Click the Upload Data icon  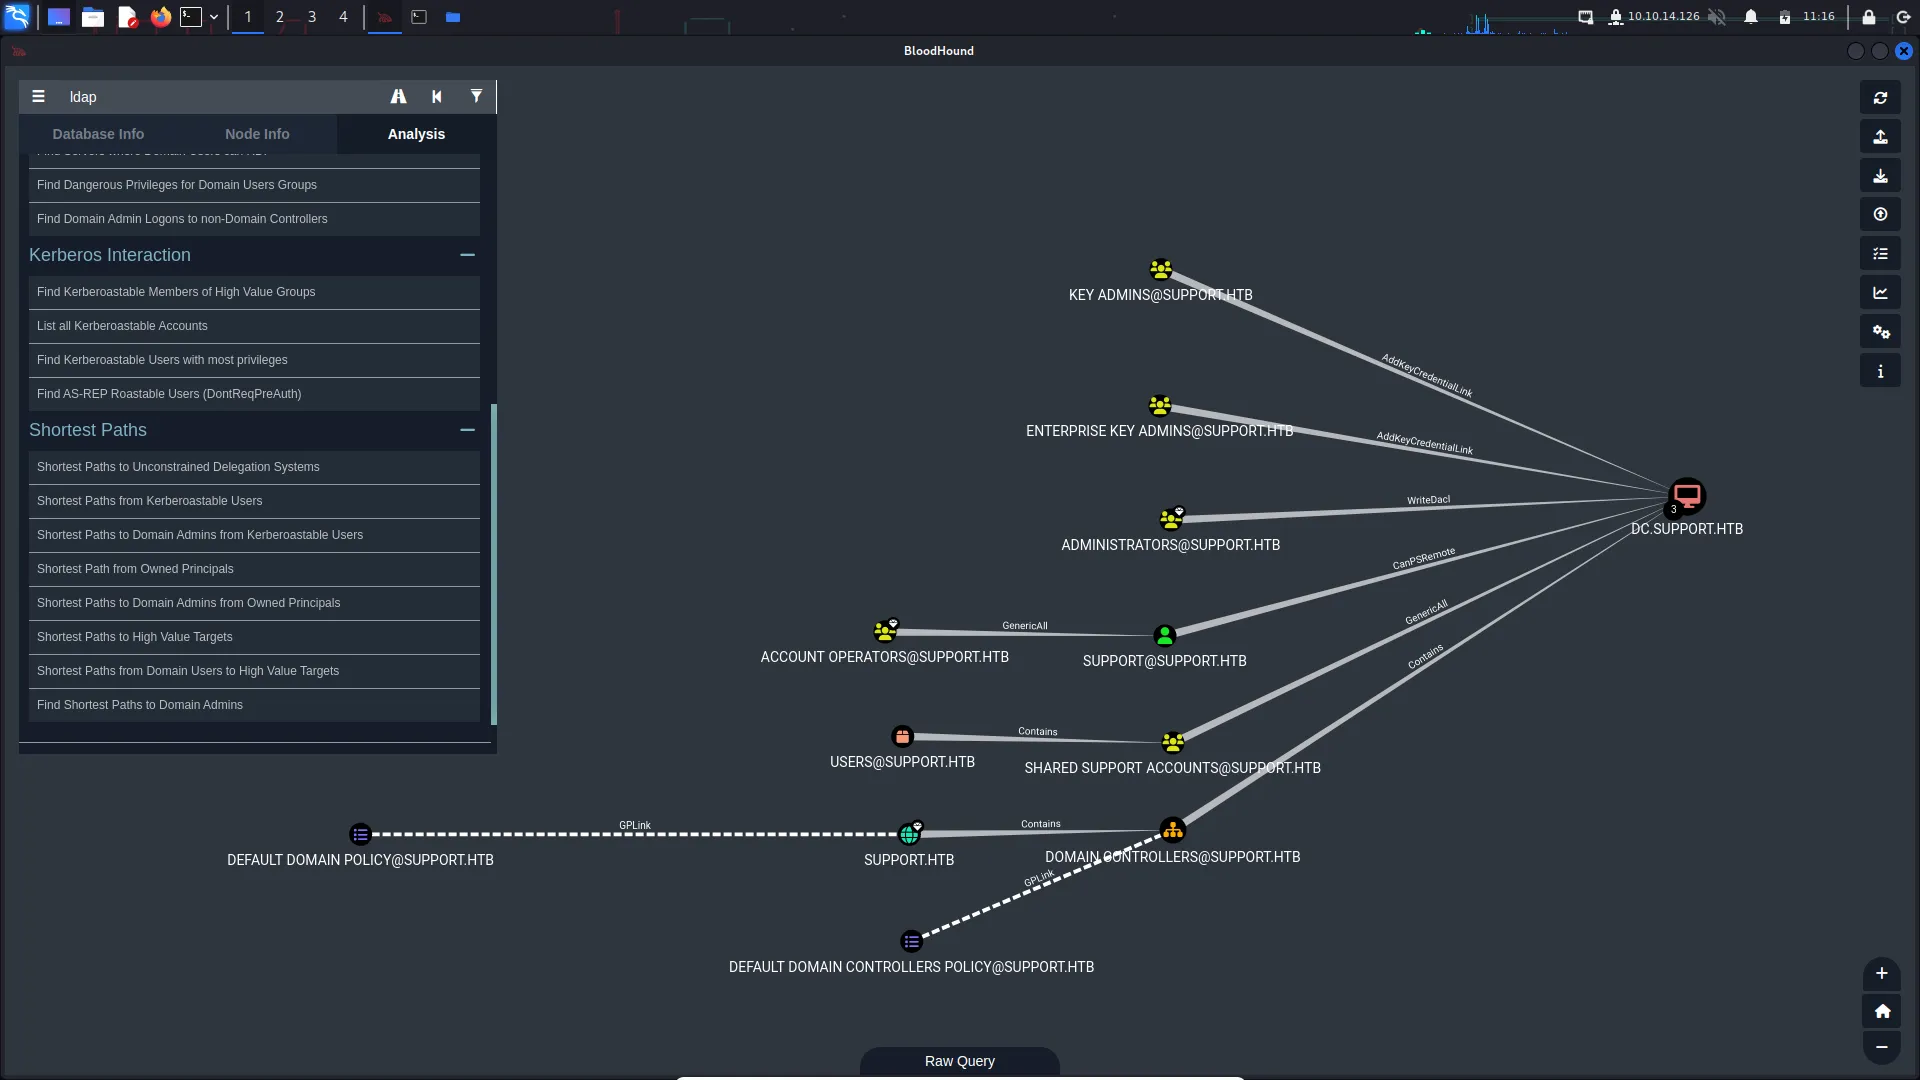(1880, 215)
